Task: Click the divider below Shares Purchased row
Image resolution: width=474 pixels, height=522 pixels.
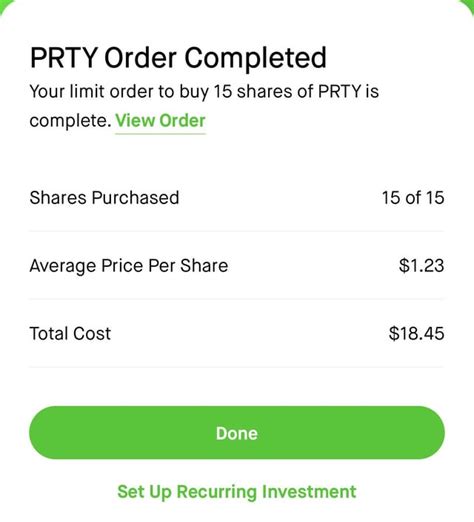Action: pos(237,231)
